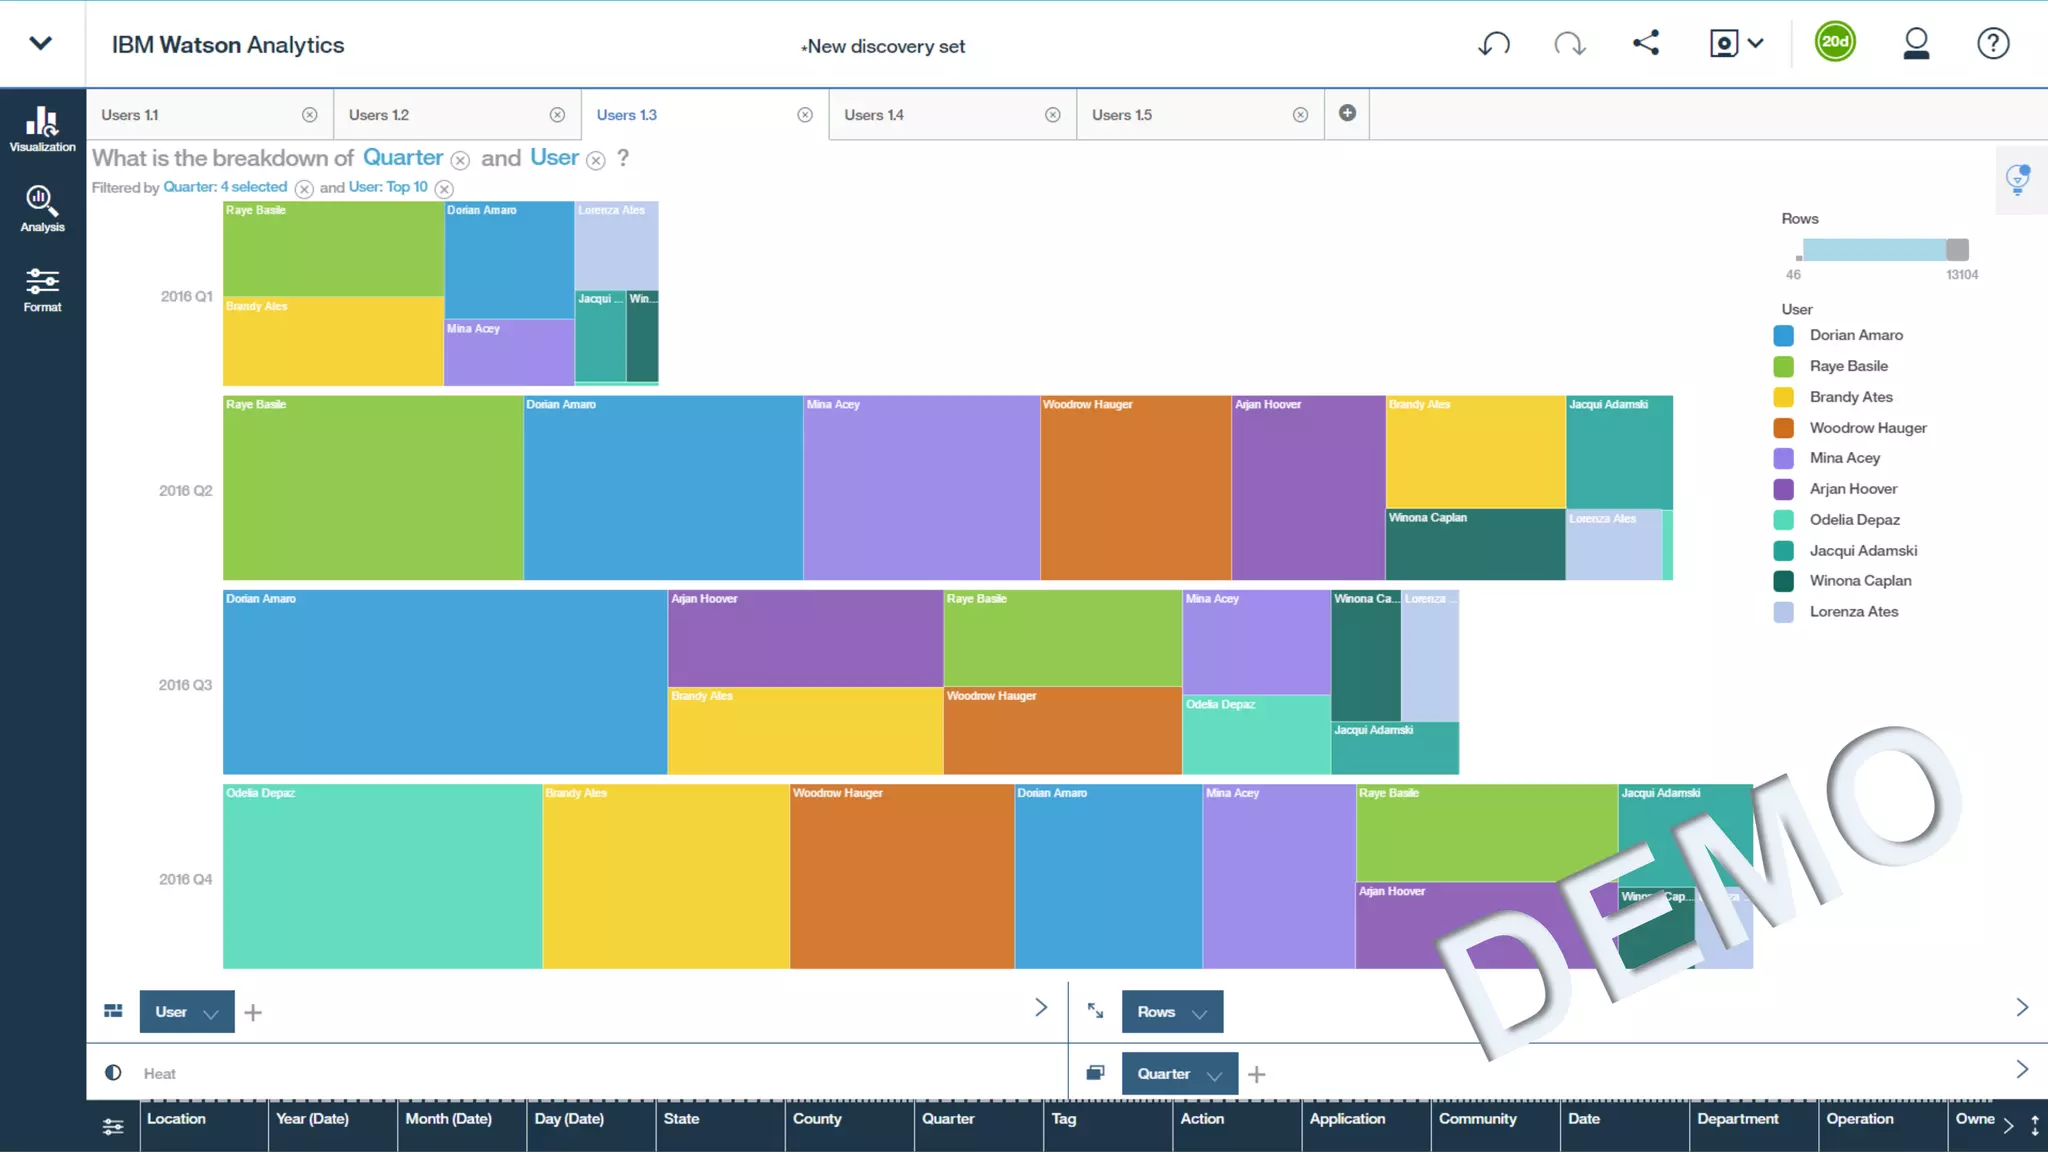Click the redo arrow icon
Image resolution: width=2048 pixels, height=1152 pixels.
[1569, 44]
